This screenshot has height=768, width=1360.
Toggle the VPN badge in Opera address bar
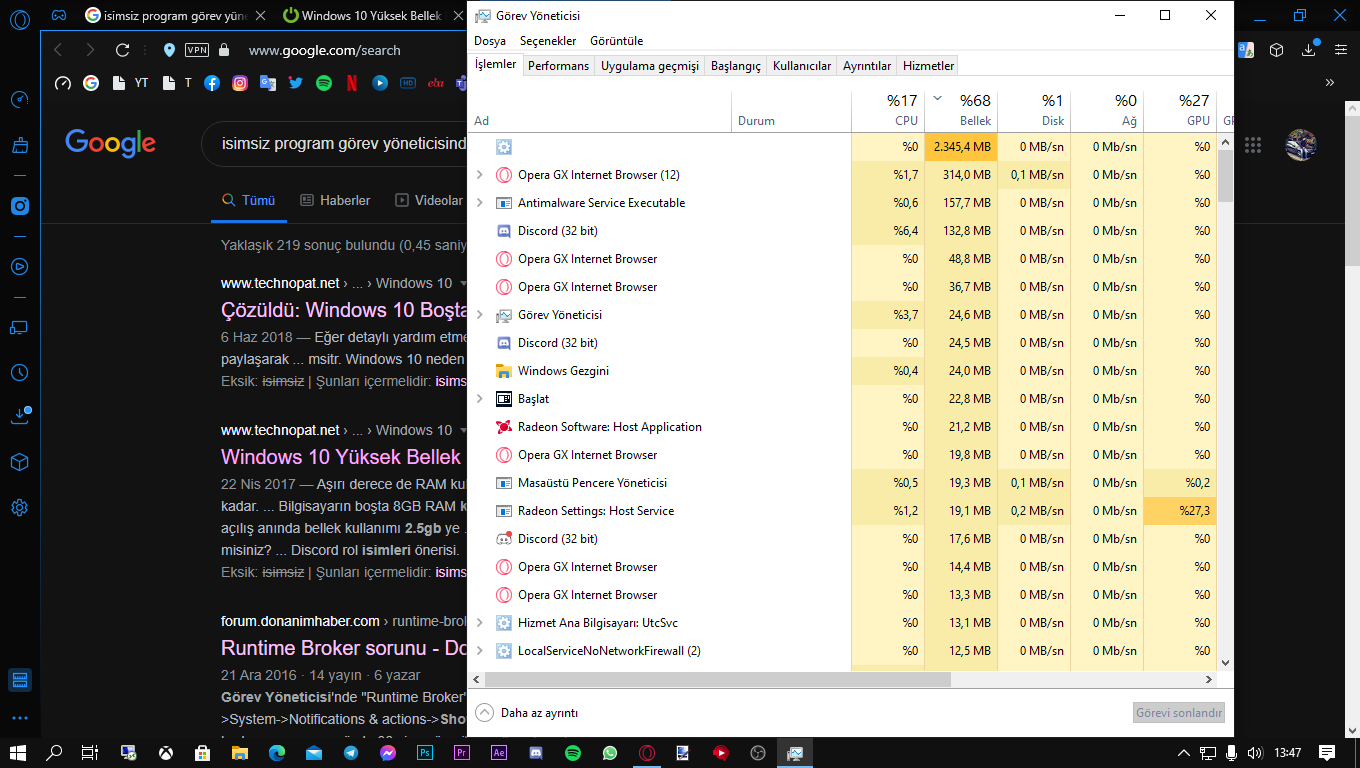[x=197, y=50]
